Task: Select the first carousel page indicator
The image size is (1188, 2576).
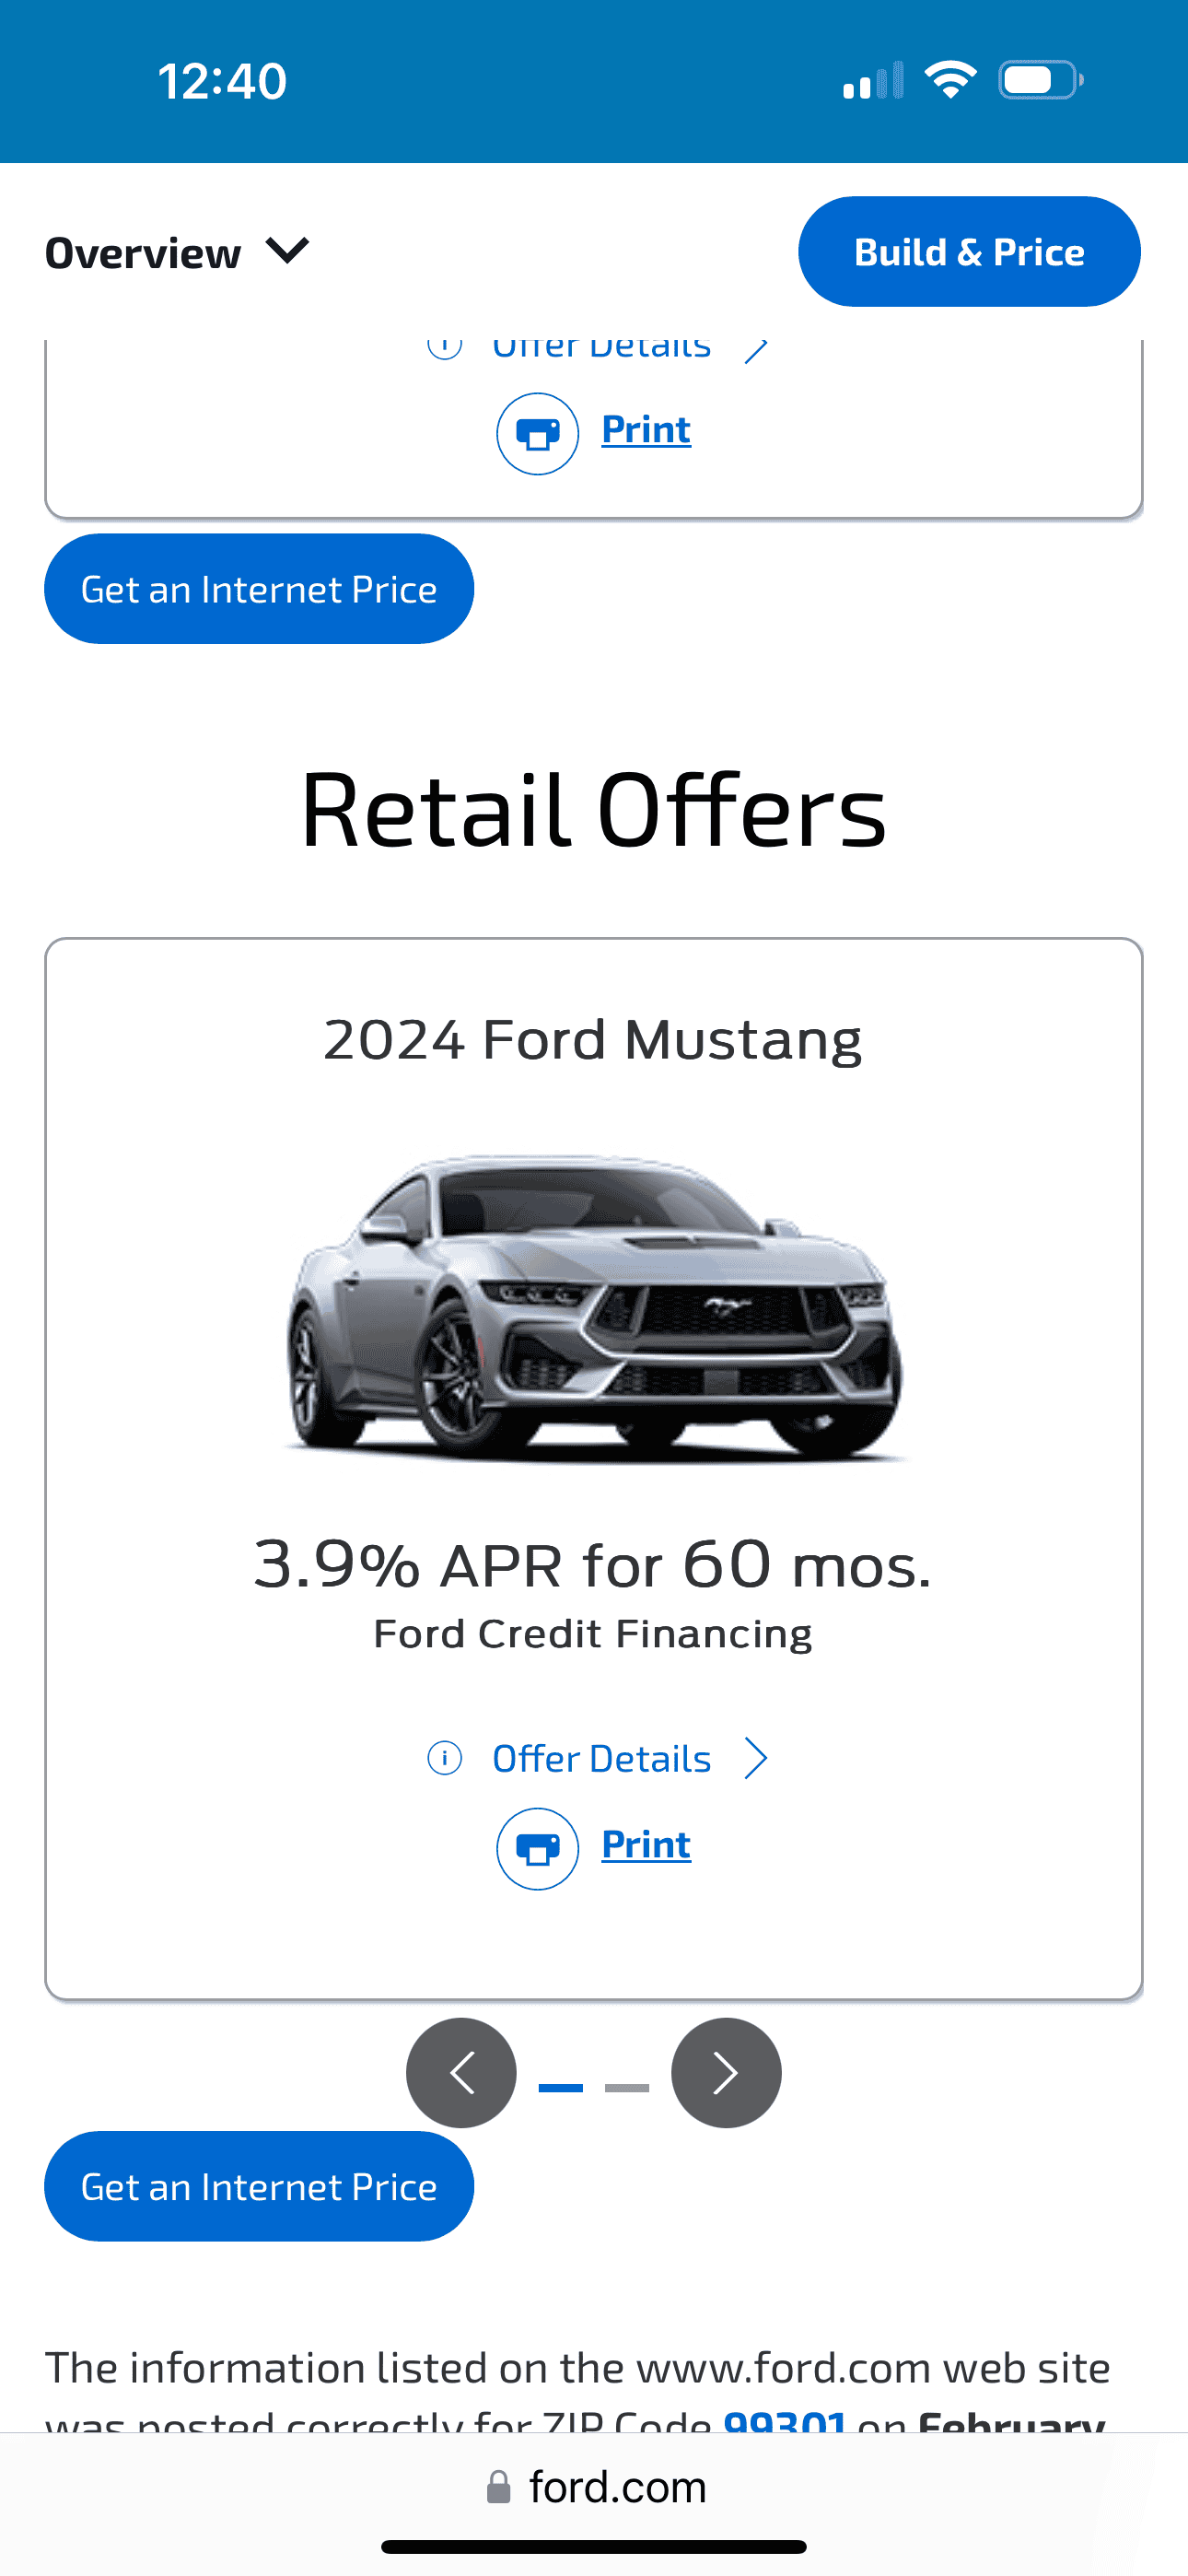Action: click(x=561, y=2088)
